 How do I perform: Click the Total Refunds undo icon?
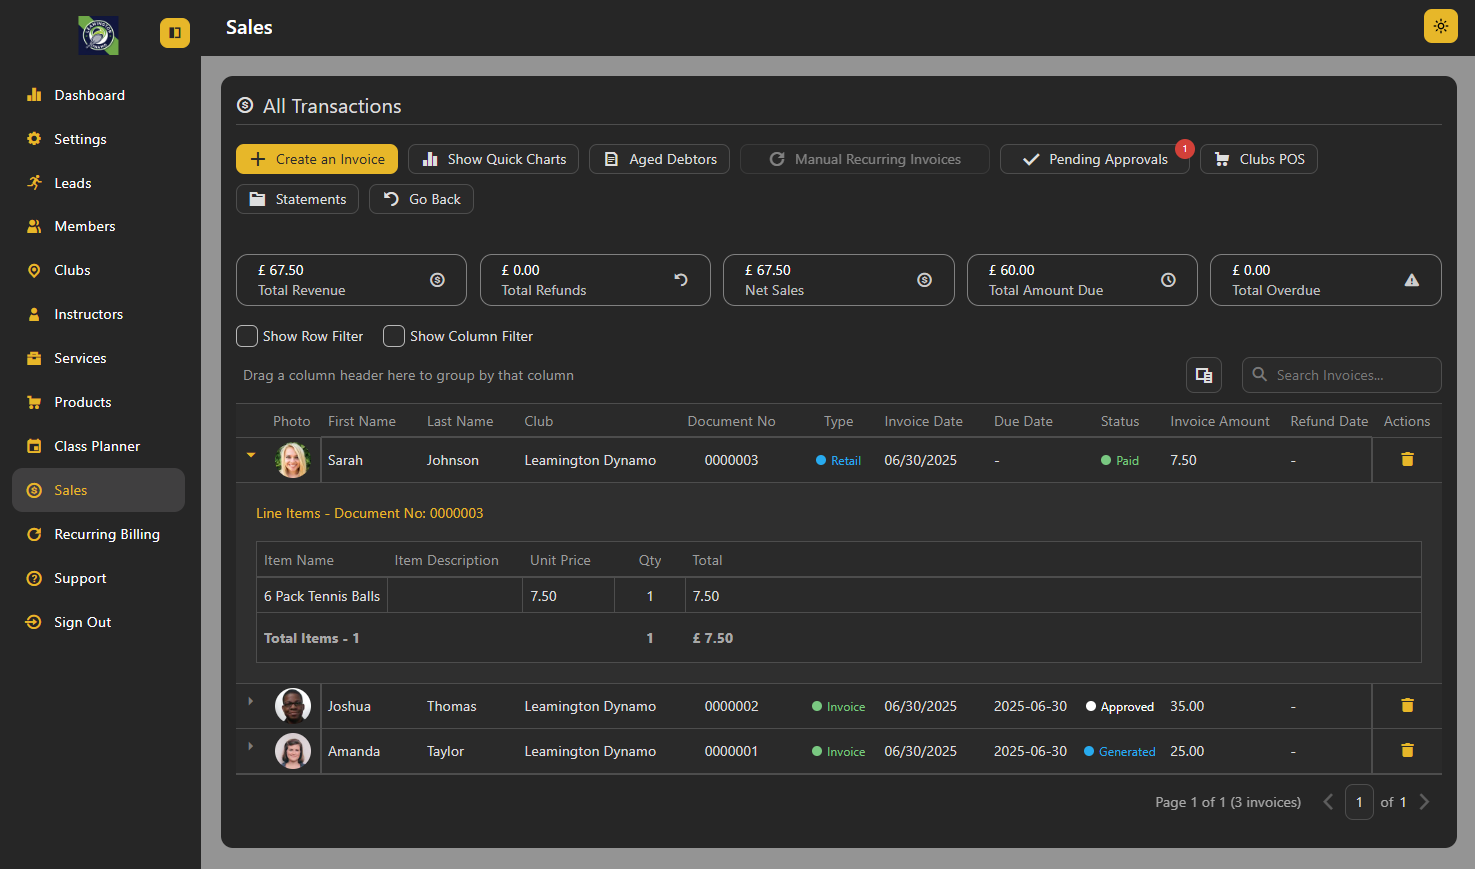[681, 280]
